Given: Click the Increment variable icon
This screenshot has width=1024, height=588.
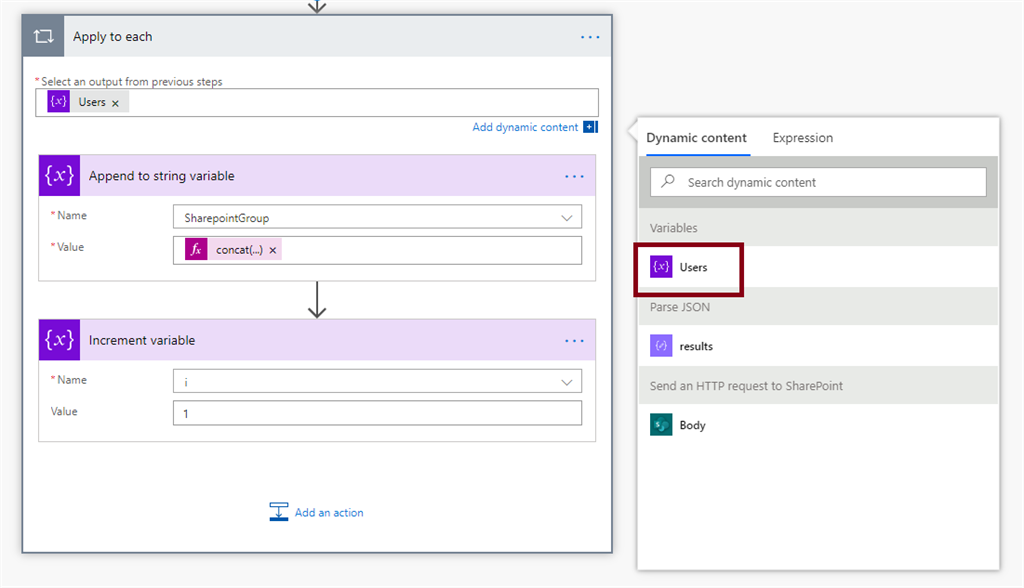Looking at the screenshot, I should pos(59,340).
